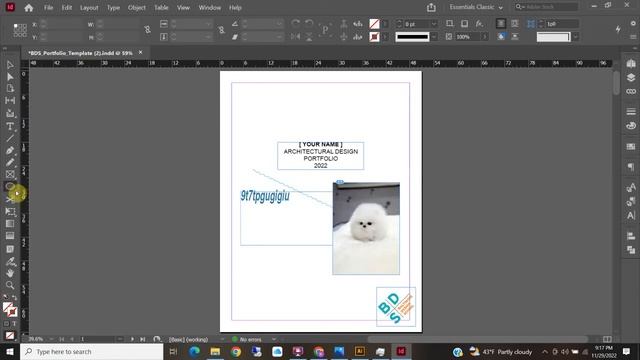This screenshot has width=640, height=360.
Task: Open the Pathfinder panel
Action: (631, 250)
